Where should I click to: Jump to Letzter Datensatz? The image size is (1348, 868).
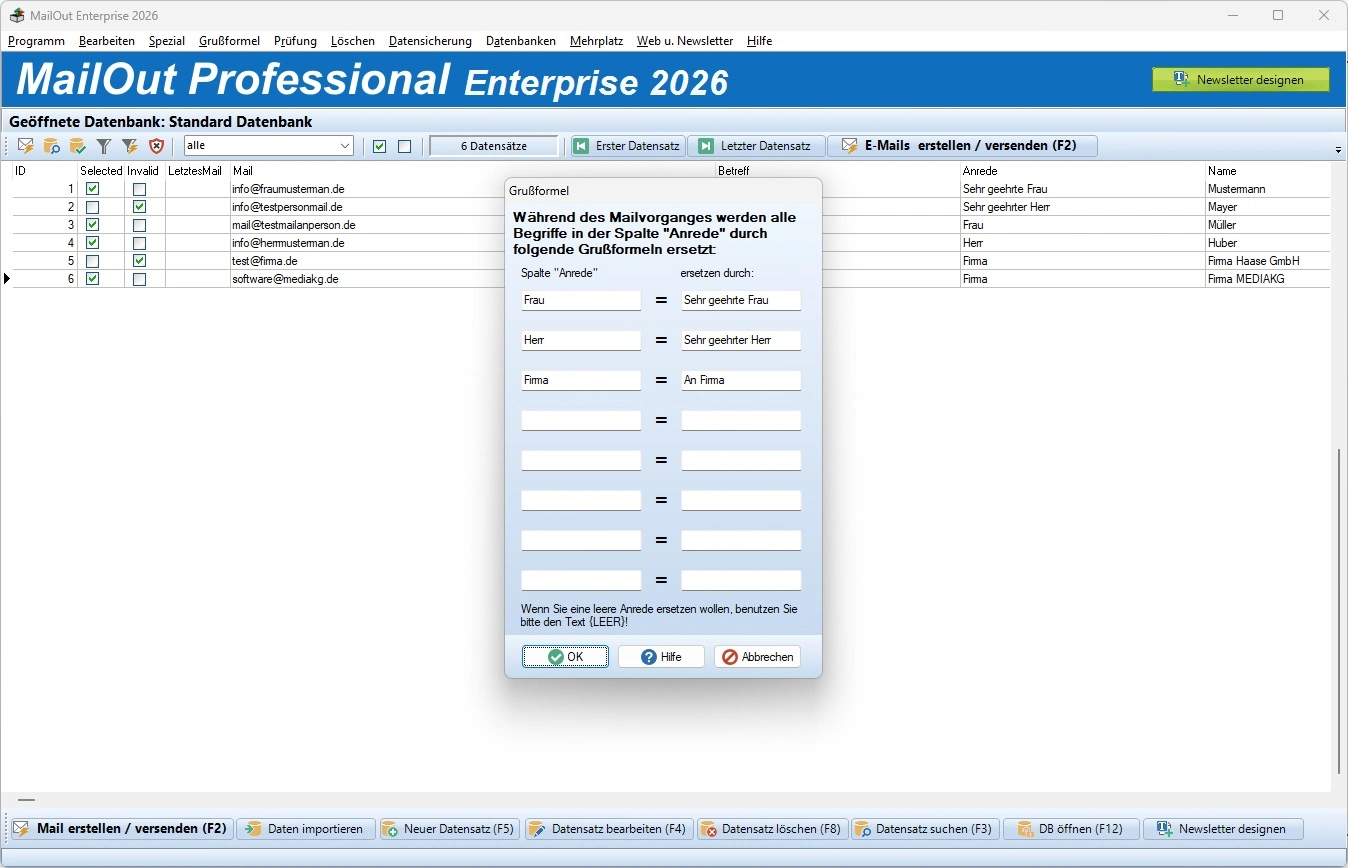[x=756, y=146]
